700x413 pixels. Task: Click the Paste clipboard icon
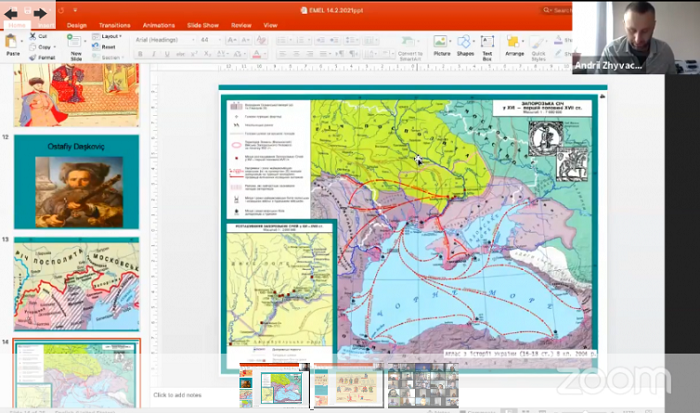tap(12, 42)
